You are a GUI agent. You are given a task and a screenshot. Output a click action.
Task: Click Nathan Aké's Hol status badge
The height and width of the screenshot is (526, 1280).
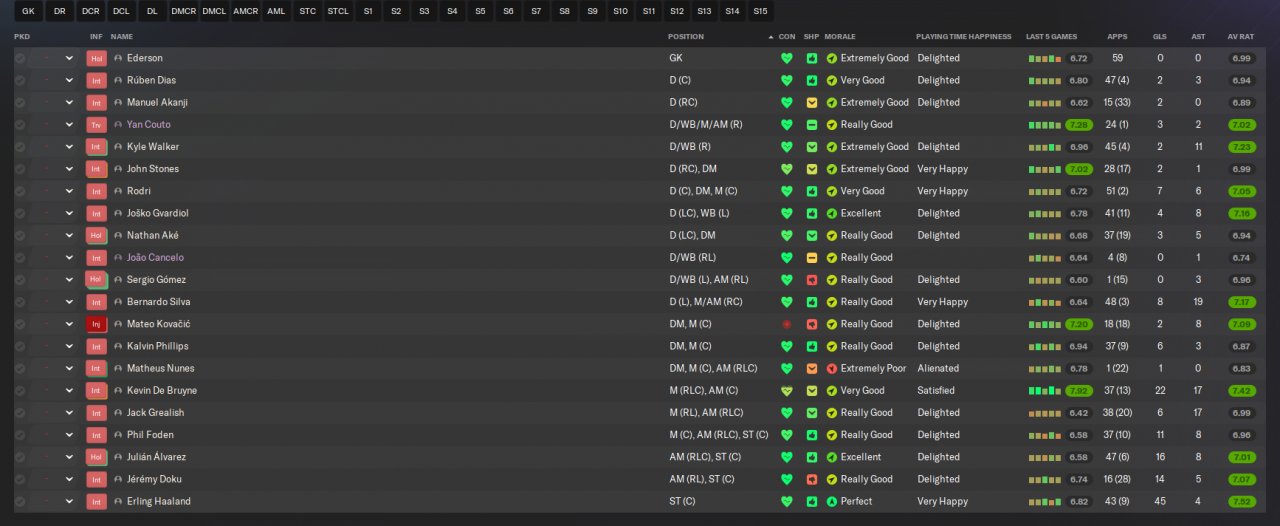96,235
